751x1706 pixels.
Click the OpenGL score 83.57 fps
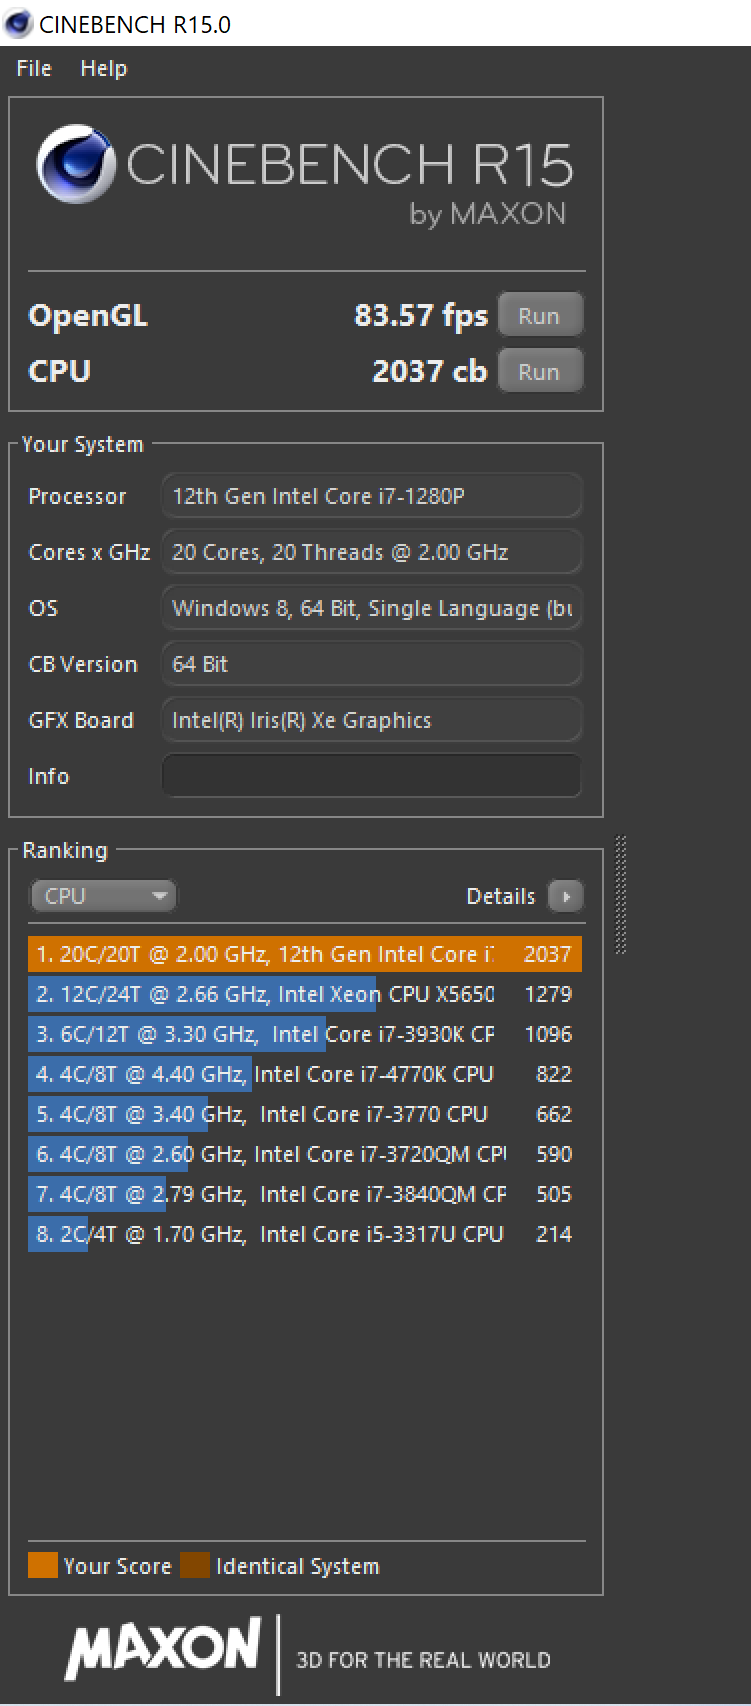421,316
